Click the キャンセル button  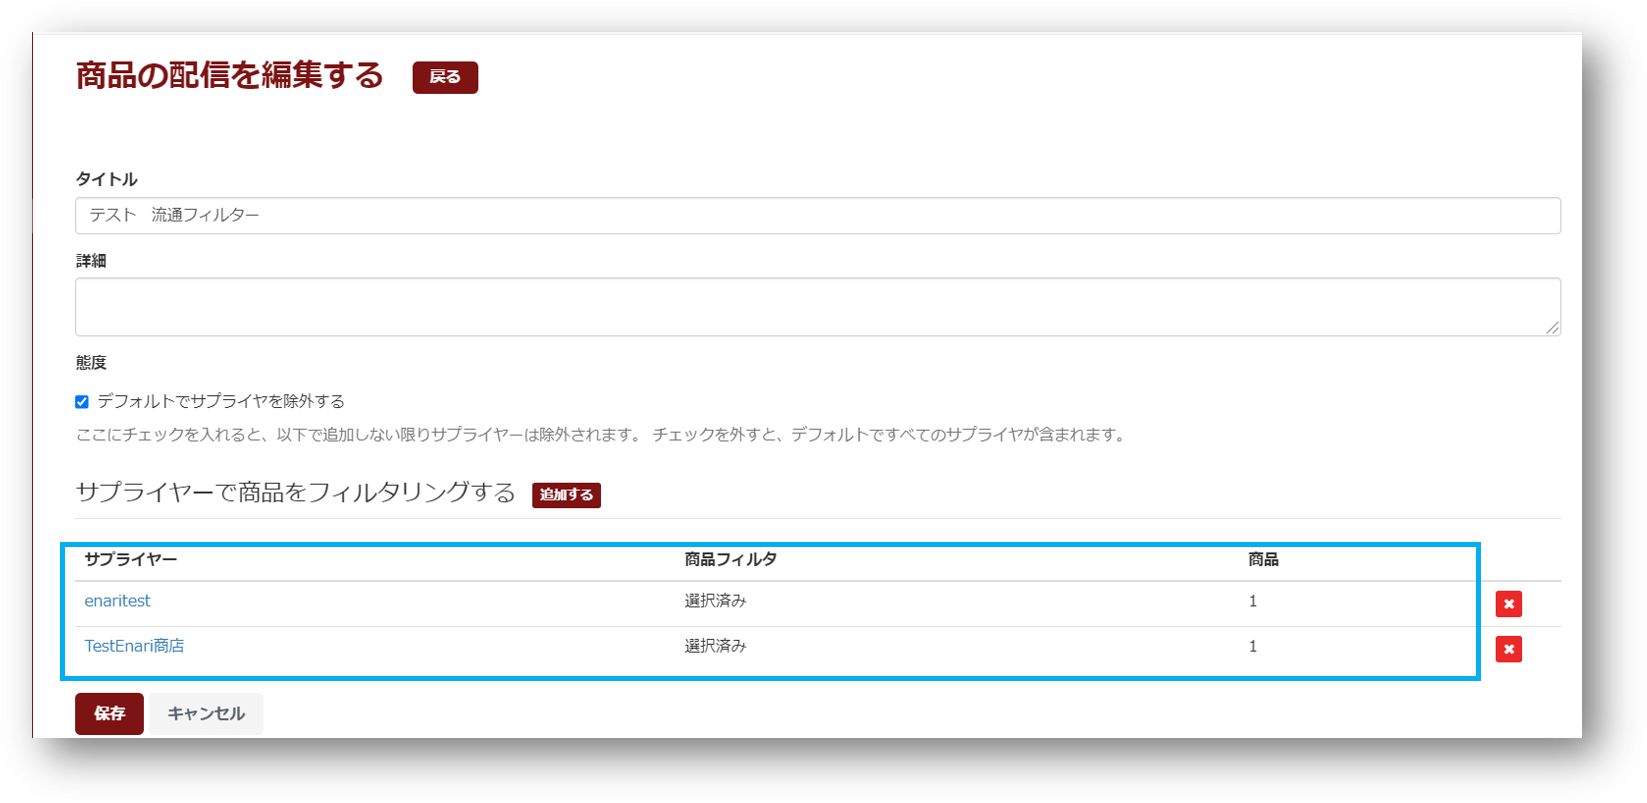coord(206,714)
